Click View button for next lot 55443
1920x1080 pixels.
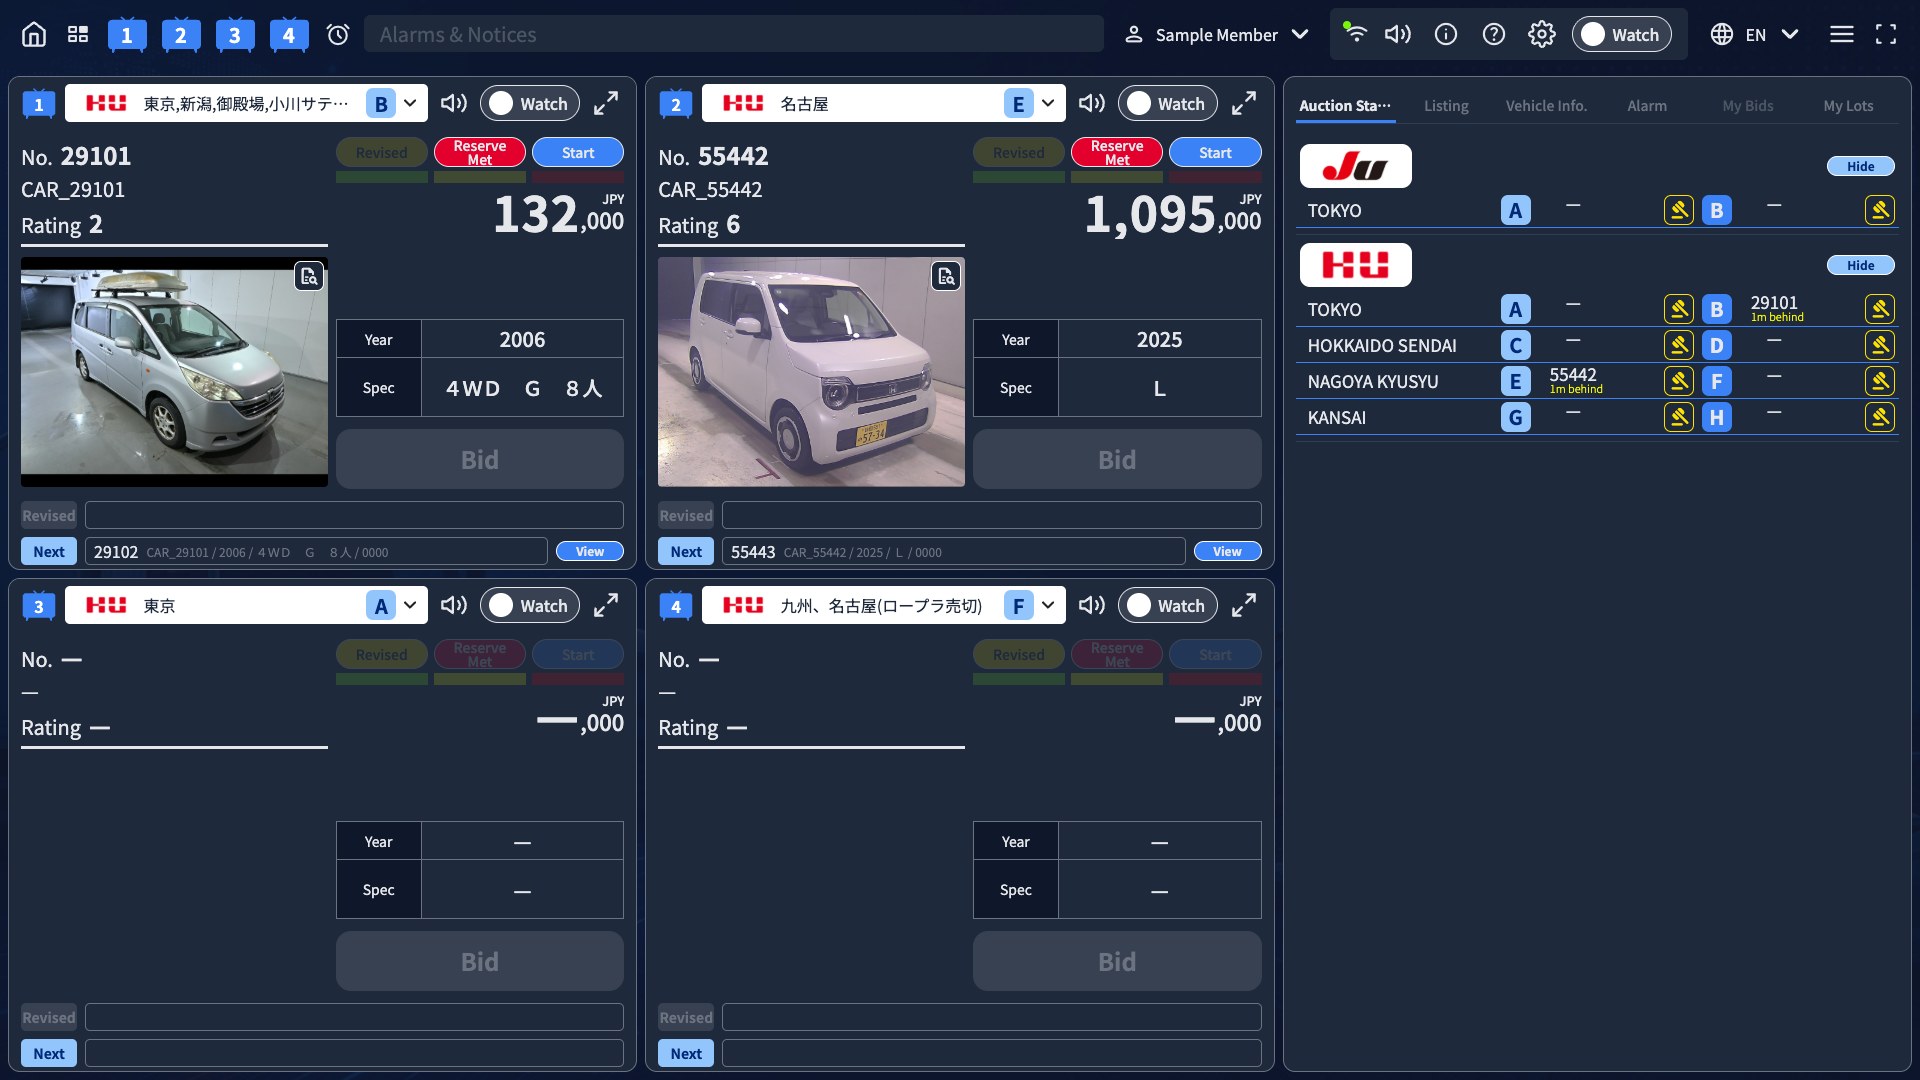point(1227,551)
